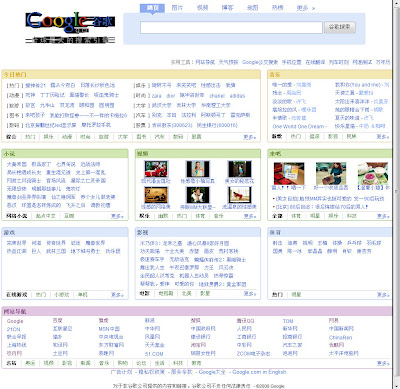400x389 pixels.
Task: Open video thumbnail of woman in blue
Action: (198, 169)
